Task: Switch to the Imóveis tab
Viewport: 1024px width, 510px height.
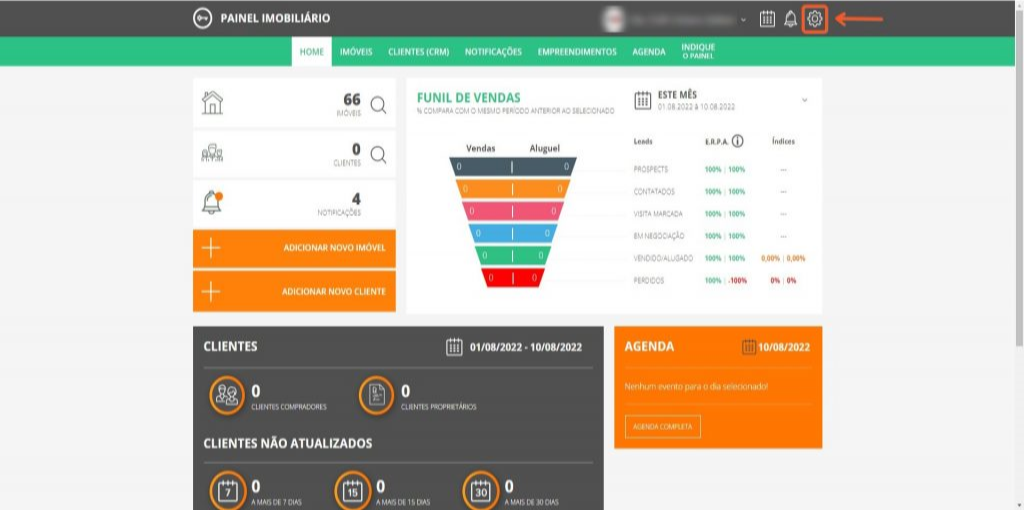Action: click(356, 52)
